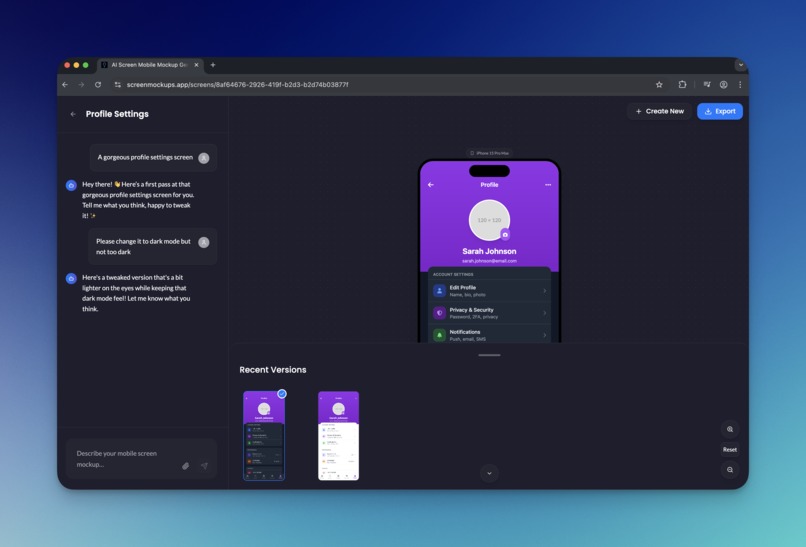Select the AI Screen Mobile Mockup tab
The width and height of the screenshot is (806, 547).
[x=149, y=65]
